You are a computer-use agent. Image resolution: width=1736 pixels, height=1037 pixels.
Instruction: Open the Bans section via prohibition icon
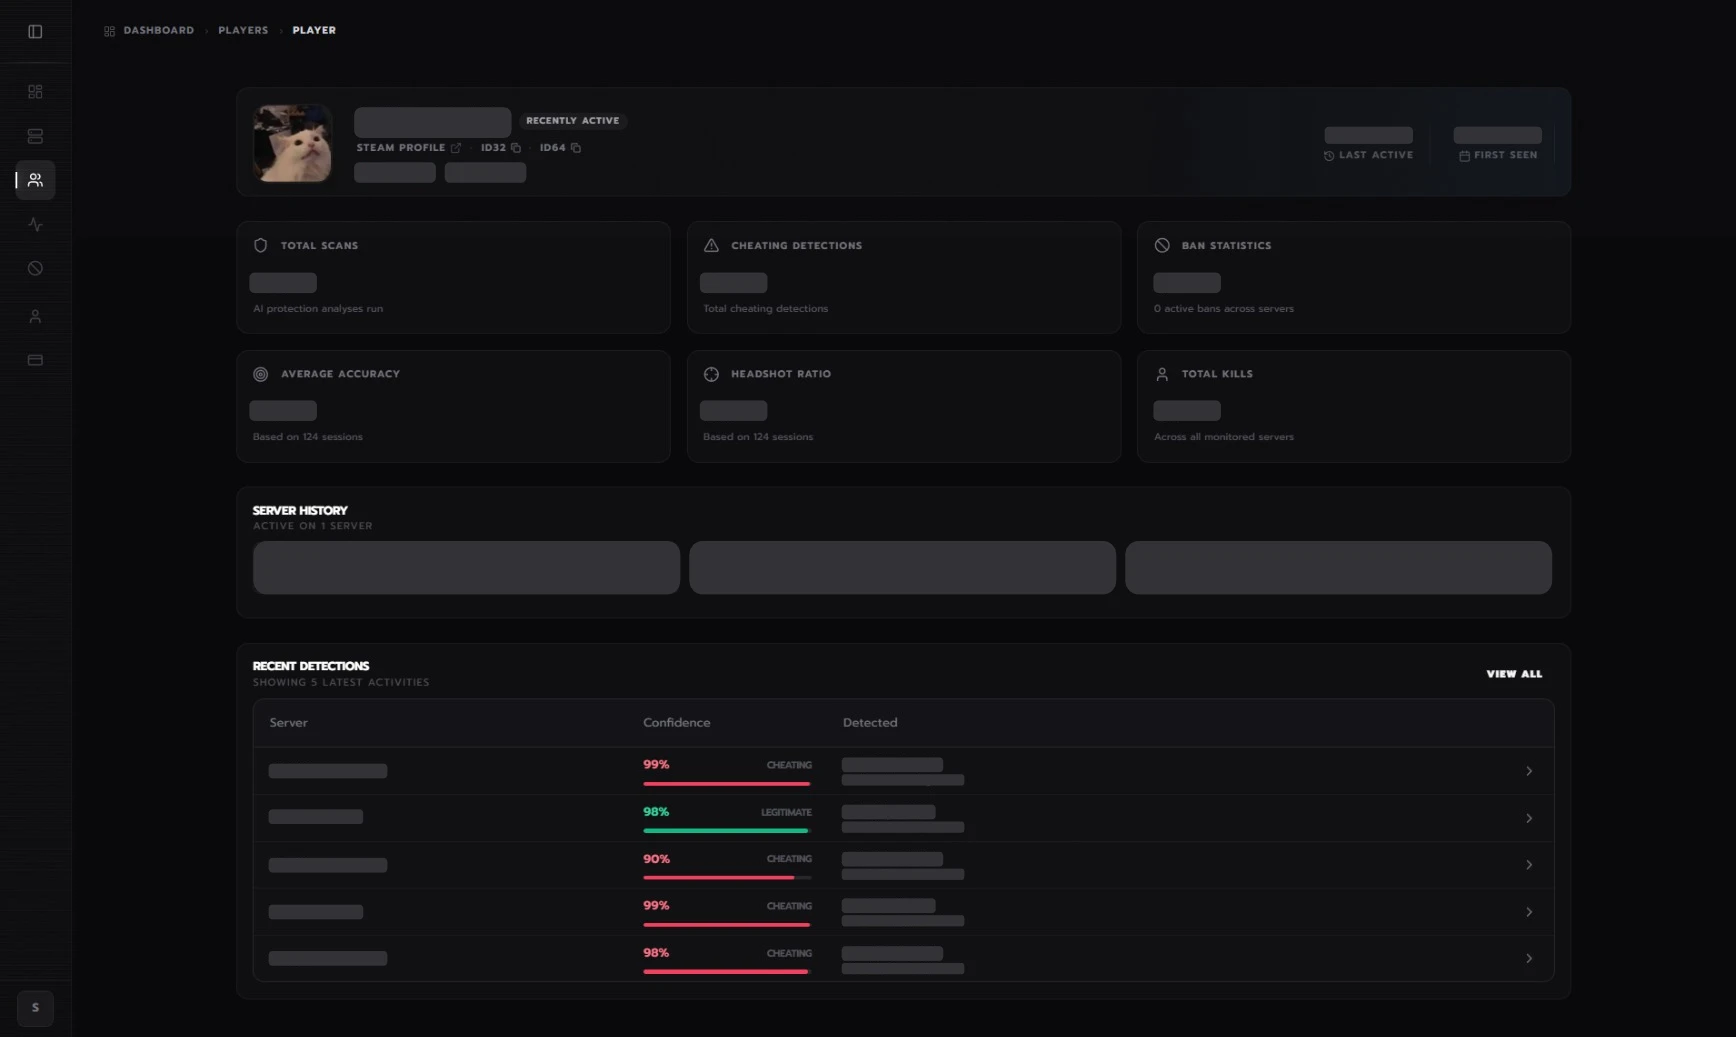tap(35, 268)
